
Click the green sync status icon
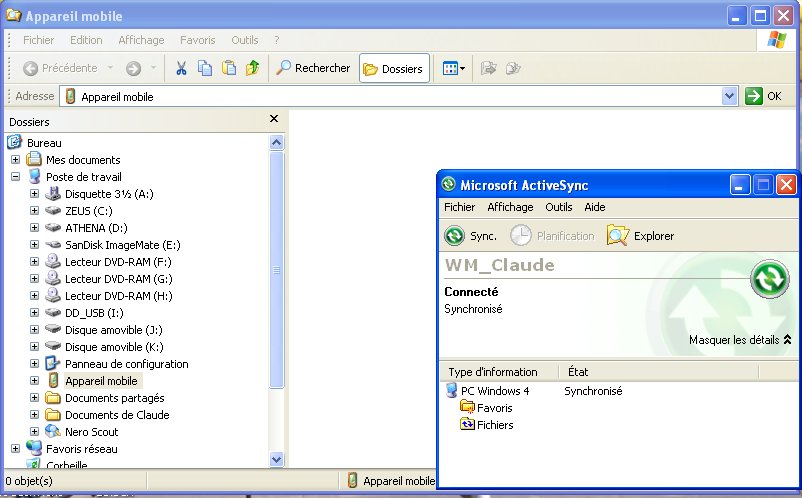click(769, 279)
